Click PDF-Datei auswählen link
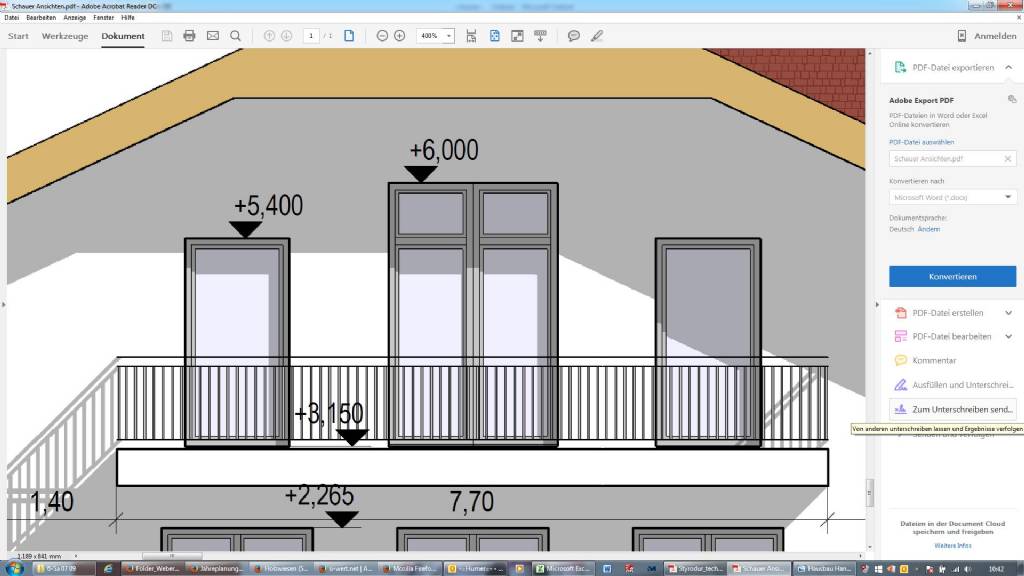 click(x=921, y=142)
